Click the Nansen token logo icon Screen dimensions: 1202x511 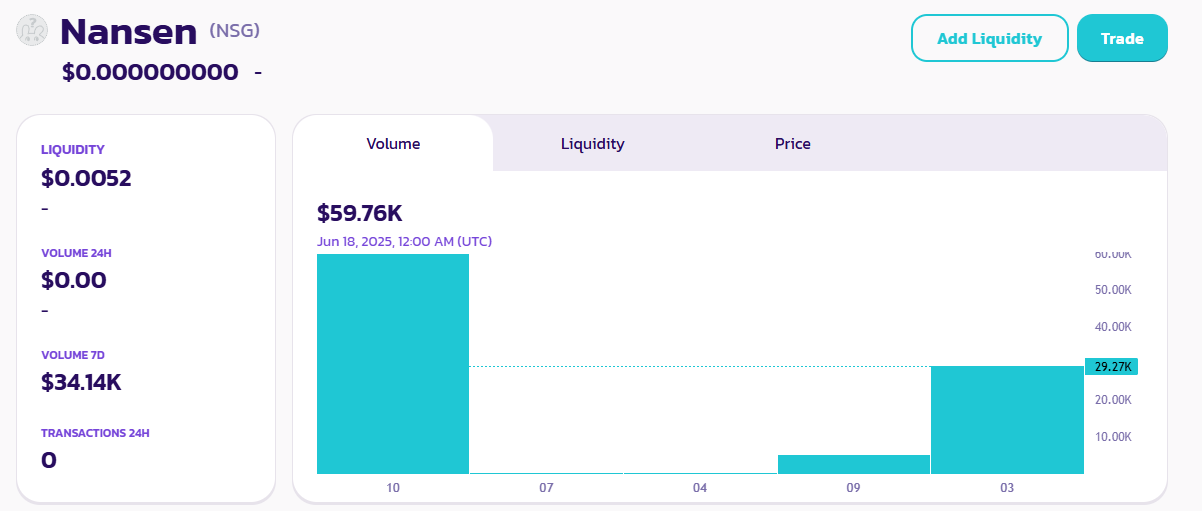(x=32, y=30)
